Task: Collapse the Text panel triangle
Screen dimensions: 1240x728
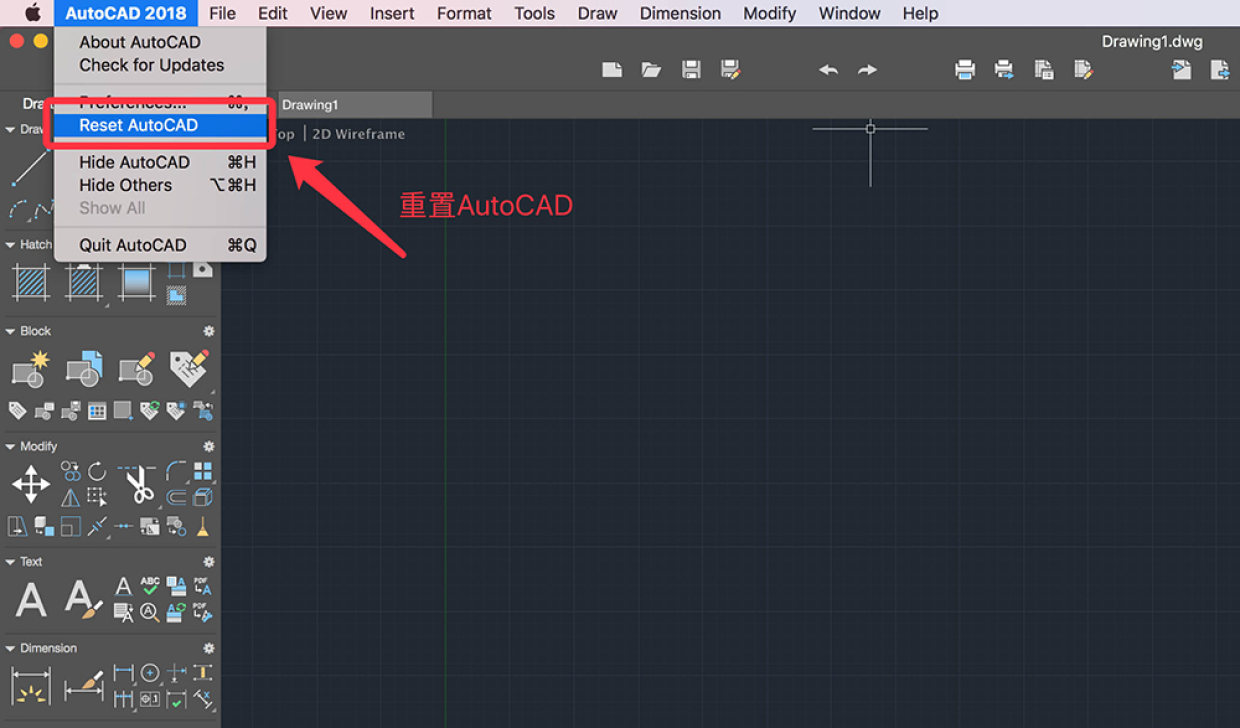Action: [10, 562]
